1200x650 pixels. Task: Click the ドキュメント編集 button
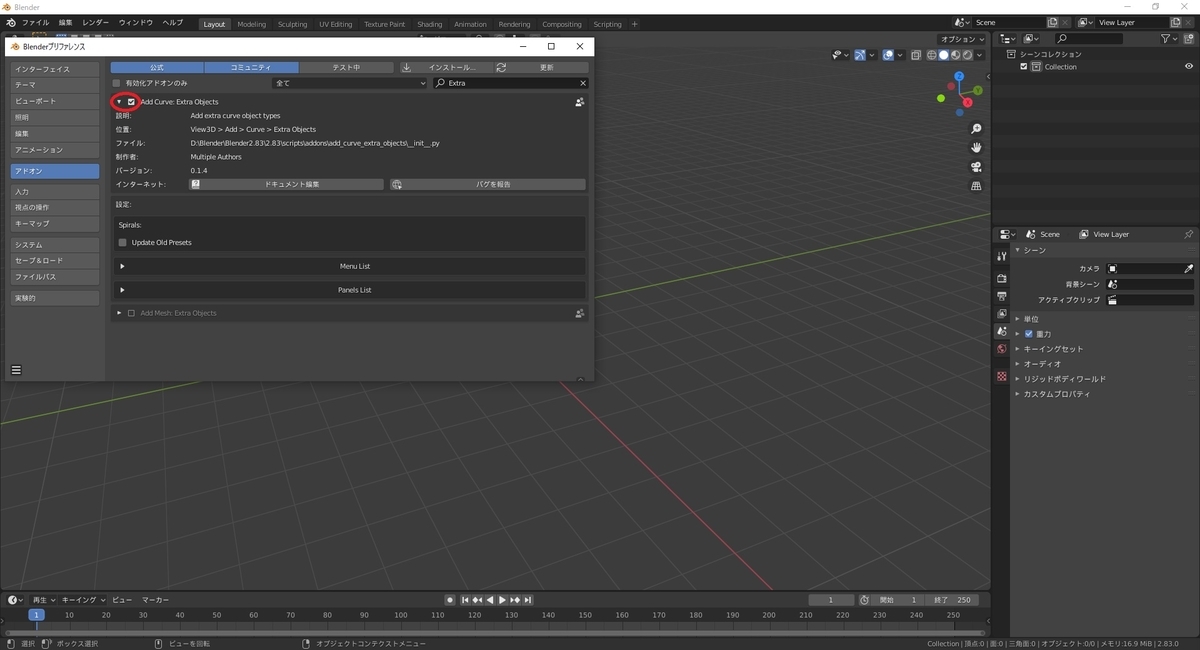[287, 184]
